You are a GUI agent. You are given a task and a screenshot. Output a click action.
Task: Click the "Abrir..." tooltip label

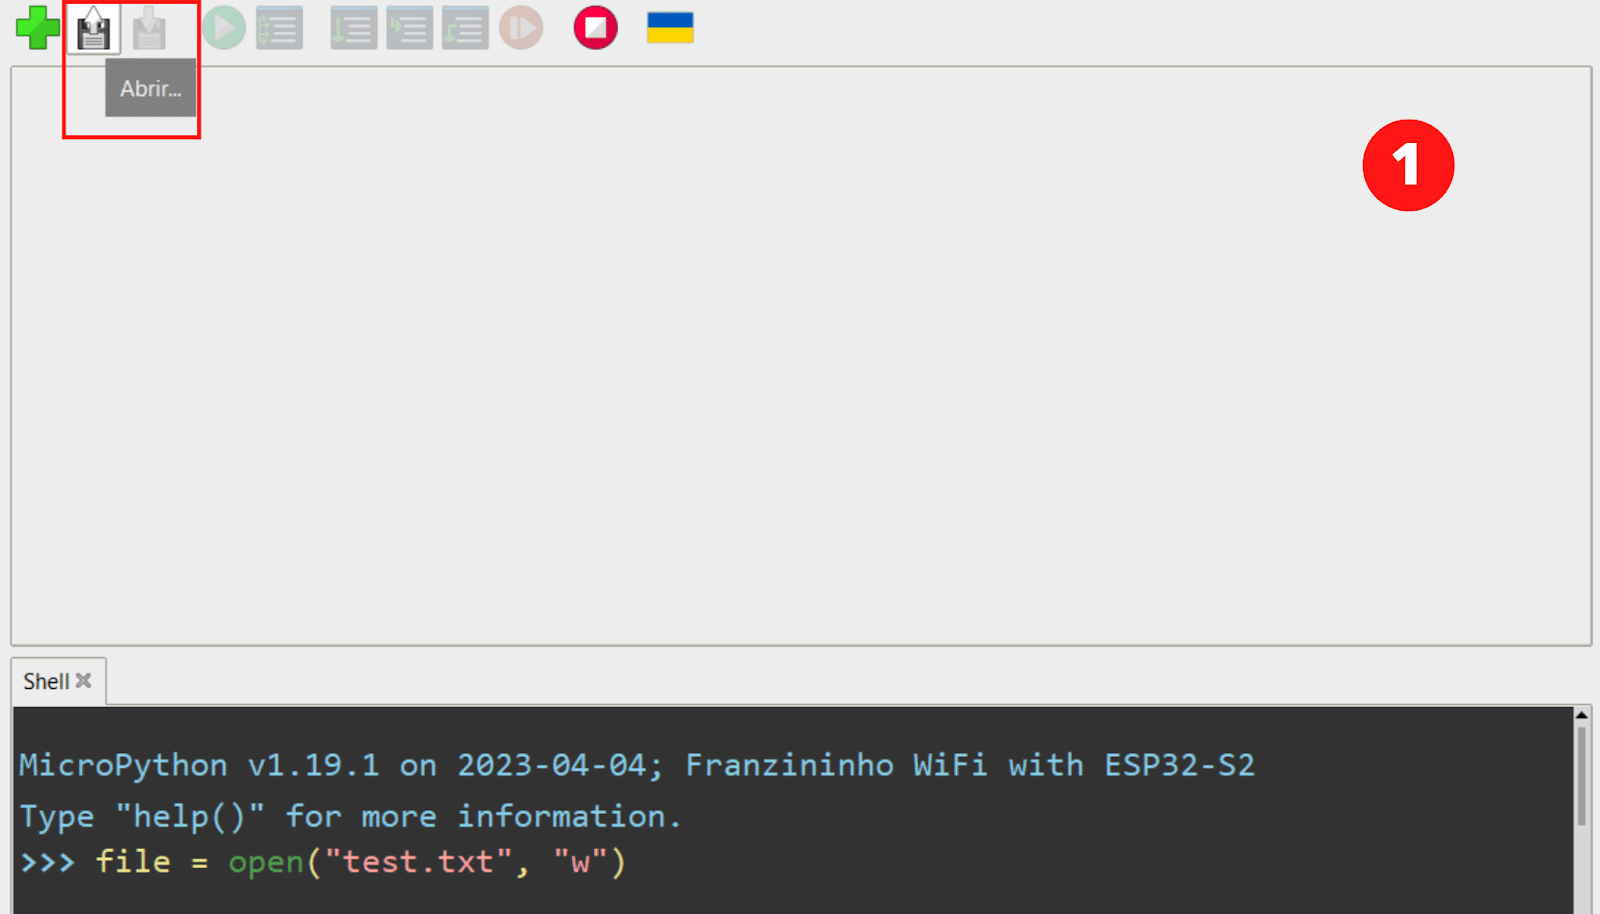click(x=151, y=89)
